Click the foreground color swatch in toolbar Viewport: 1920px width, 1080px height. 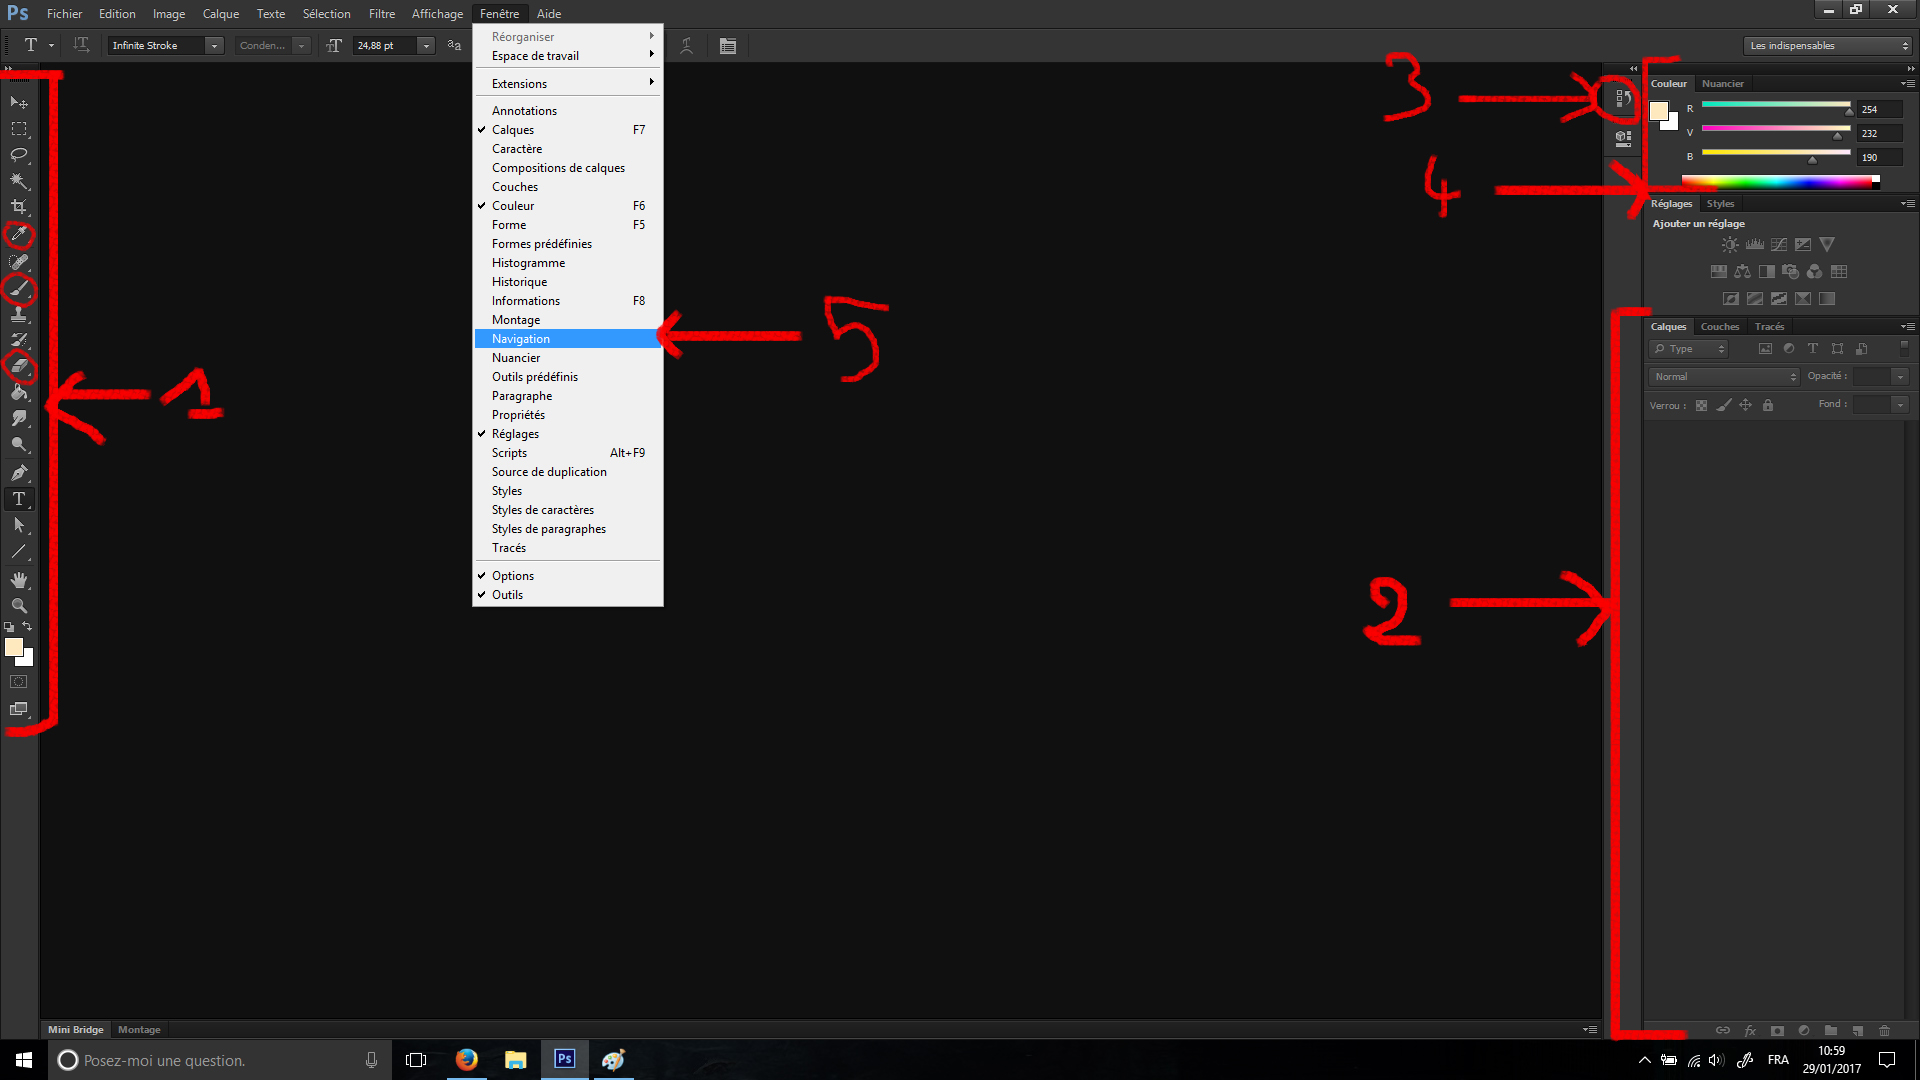coord(14,648)
